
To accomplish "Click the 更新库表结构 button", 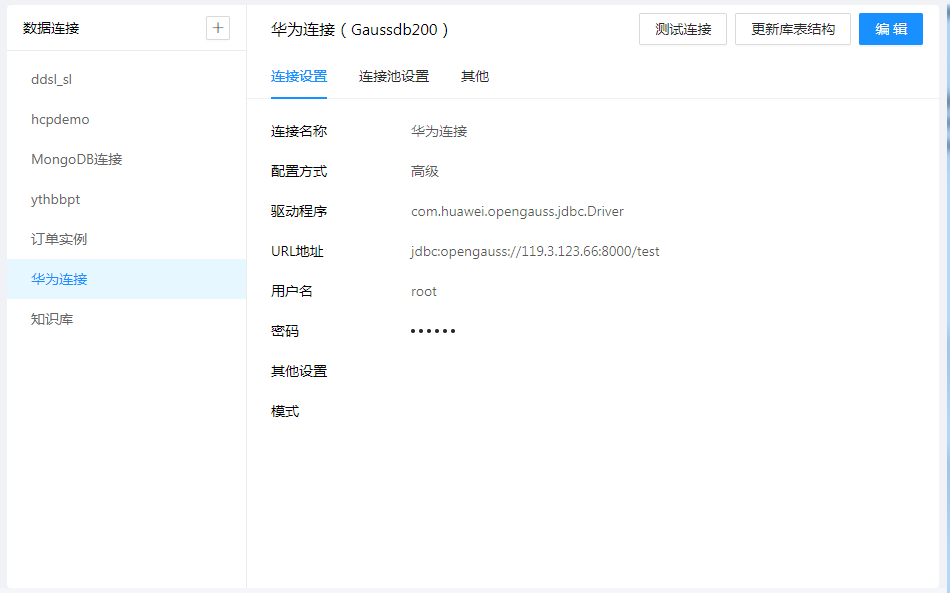I will [793, 29].
